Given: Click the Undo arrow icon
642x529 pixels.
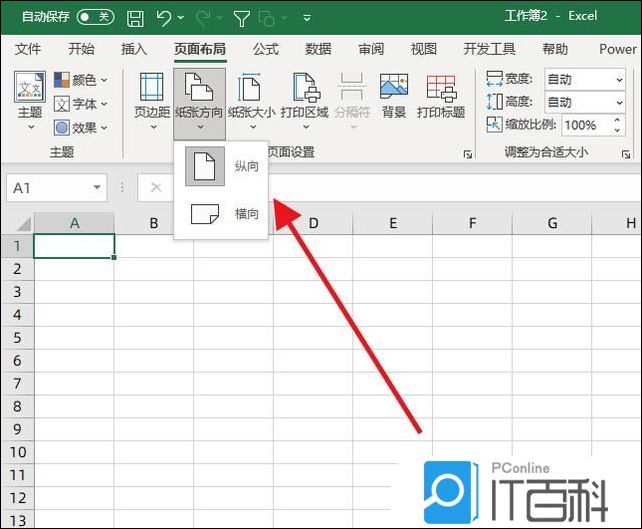Looking at the screenshot, I should point(164,18).
